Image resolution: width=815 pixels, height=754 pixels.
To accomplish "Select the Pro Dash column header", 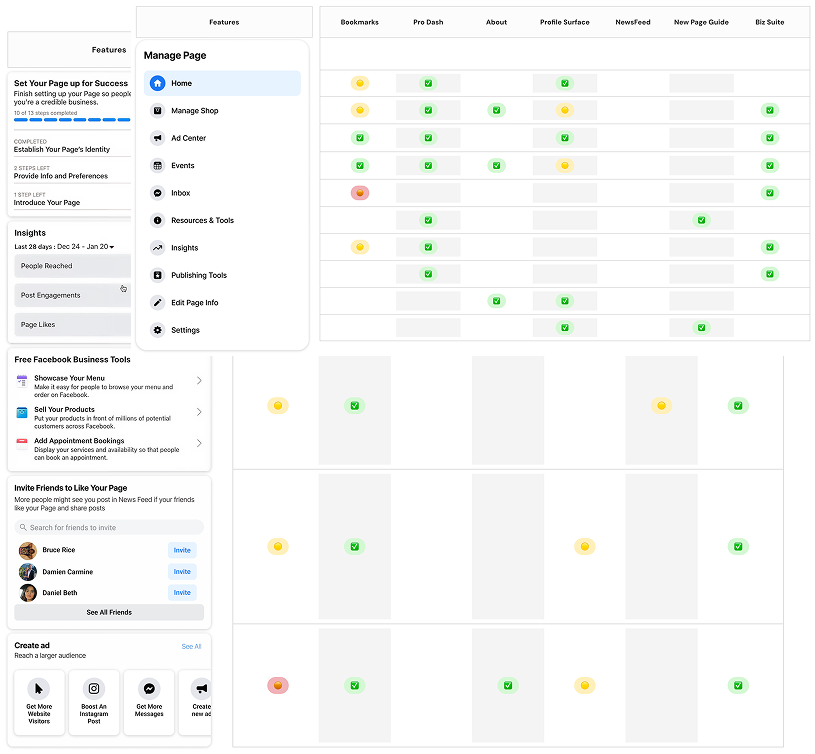I will (428, 22).
